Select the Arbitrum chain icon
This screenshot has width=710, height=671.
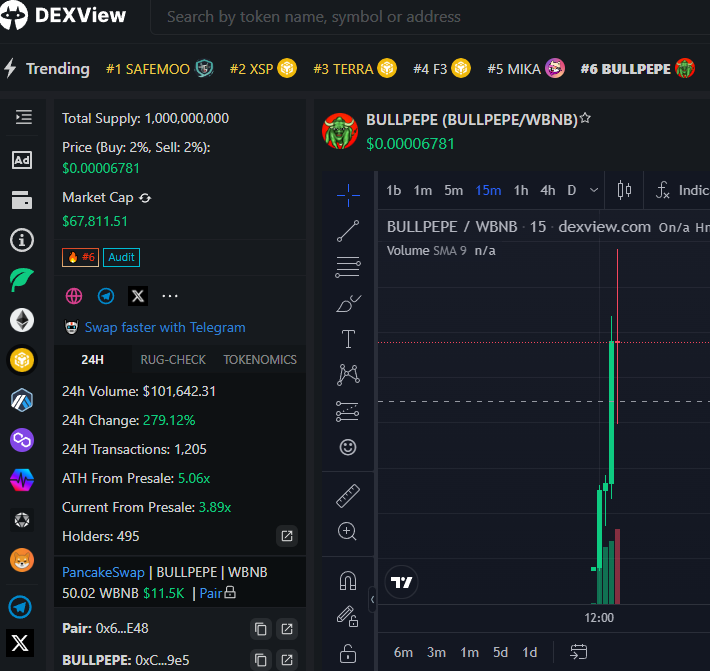pos(22,400)
